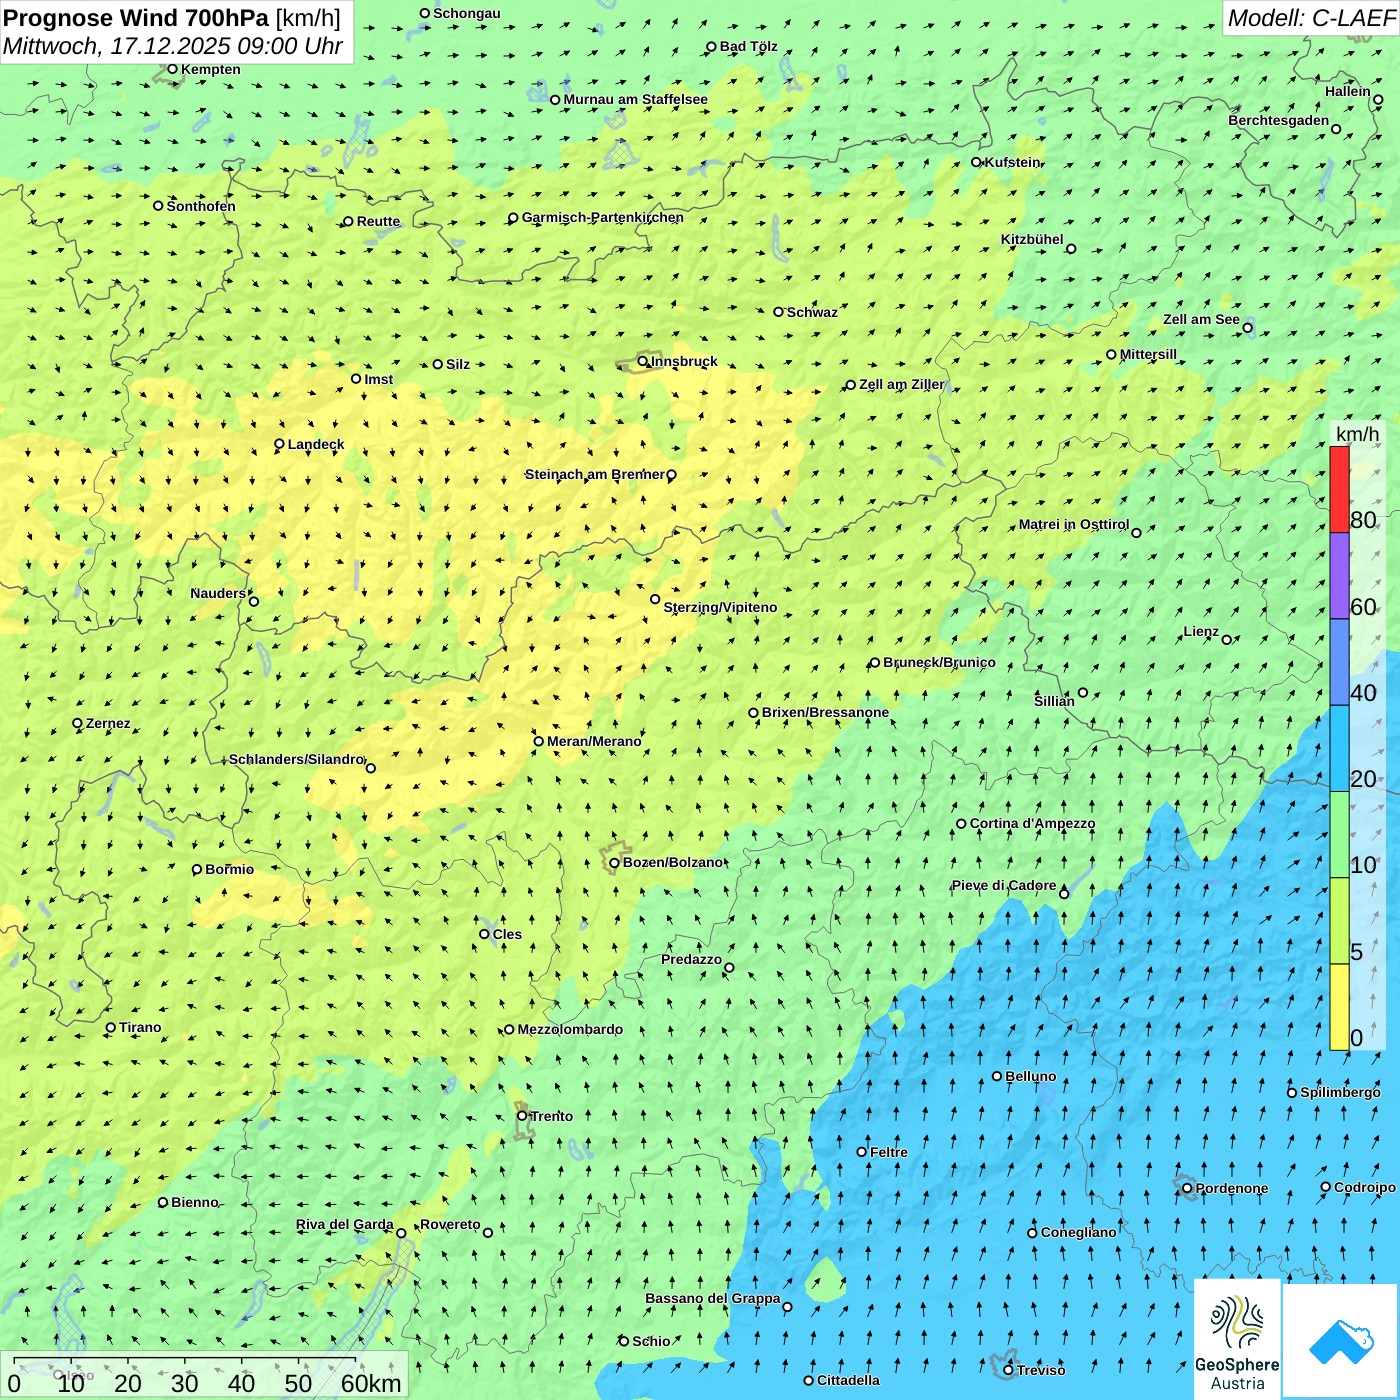Click the Feltre location dot
Image resolution: width=1400 pixels, height=1400 pixels.
point(862,1152)
